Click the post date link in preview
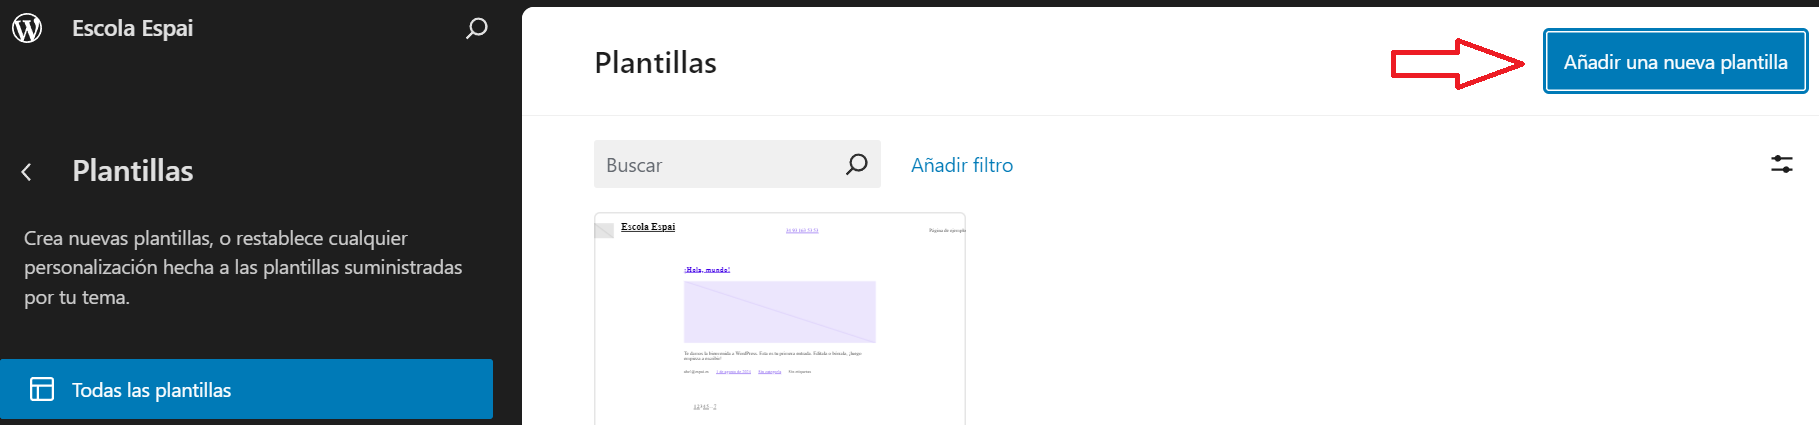1819x425 pixels. [x=733, y=372]
